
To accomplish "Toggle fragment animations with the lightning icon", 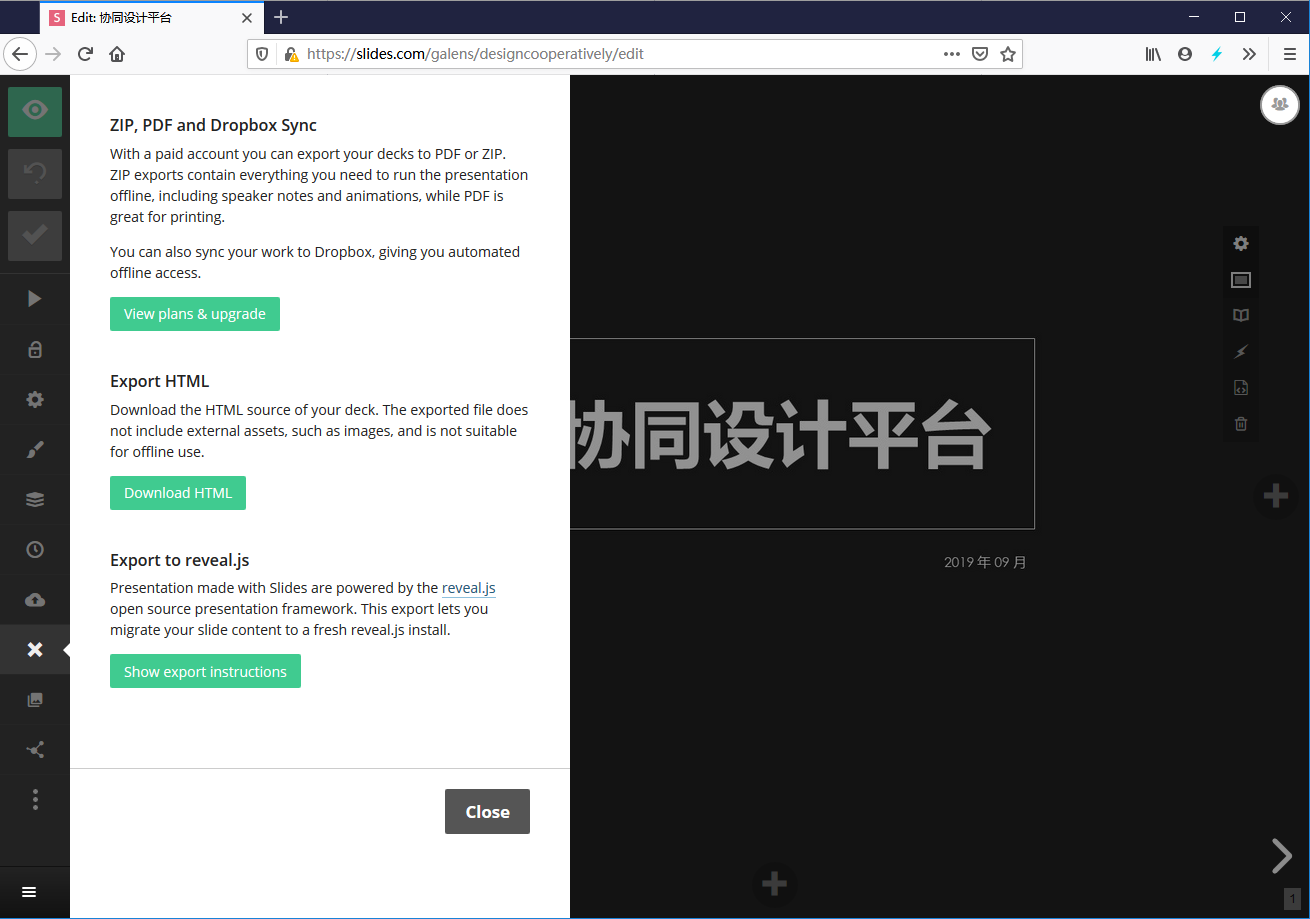I will [x=1241, y=351].
